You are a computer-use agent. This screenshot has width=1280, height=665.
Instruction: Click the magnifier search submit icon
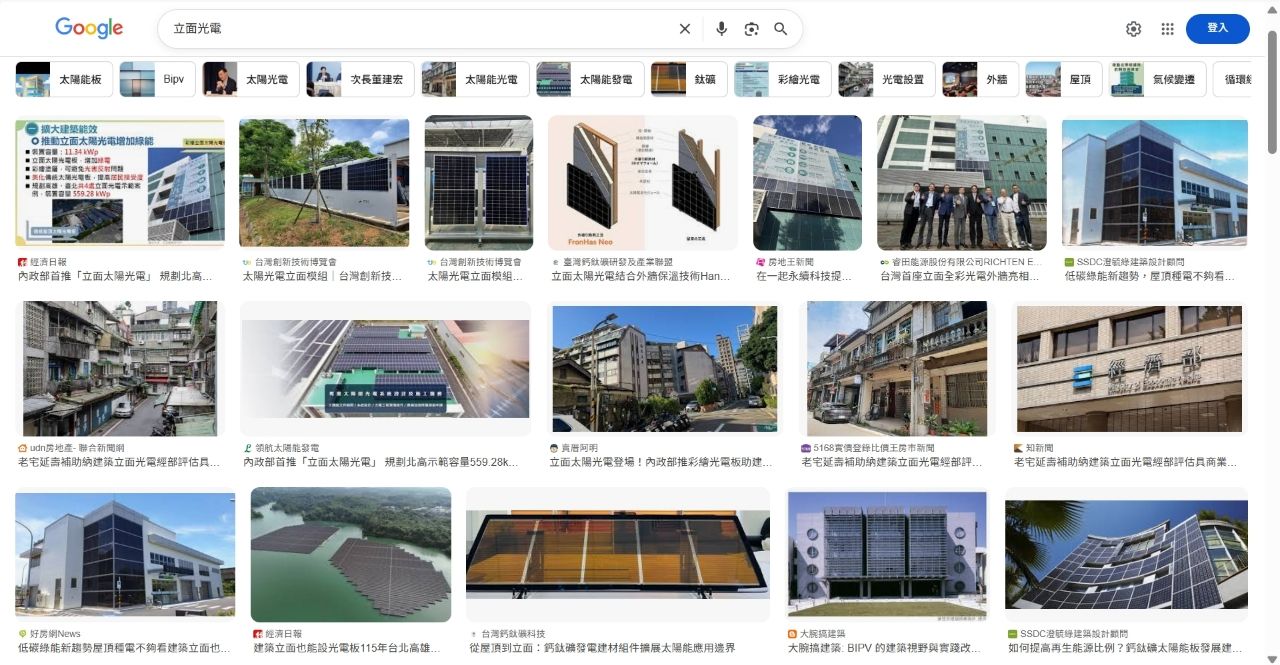click(781, 29)
